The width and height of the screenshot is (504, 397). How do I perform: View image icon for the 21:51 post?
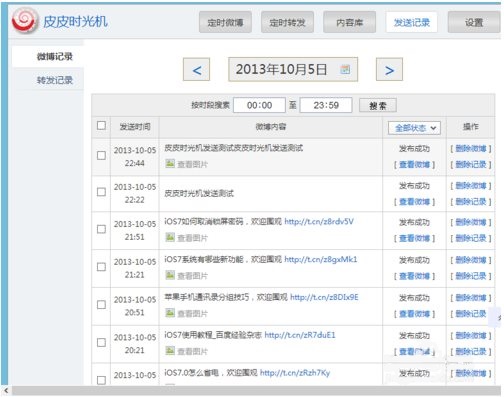click(170, 237)
